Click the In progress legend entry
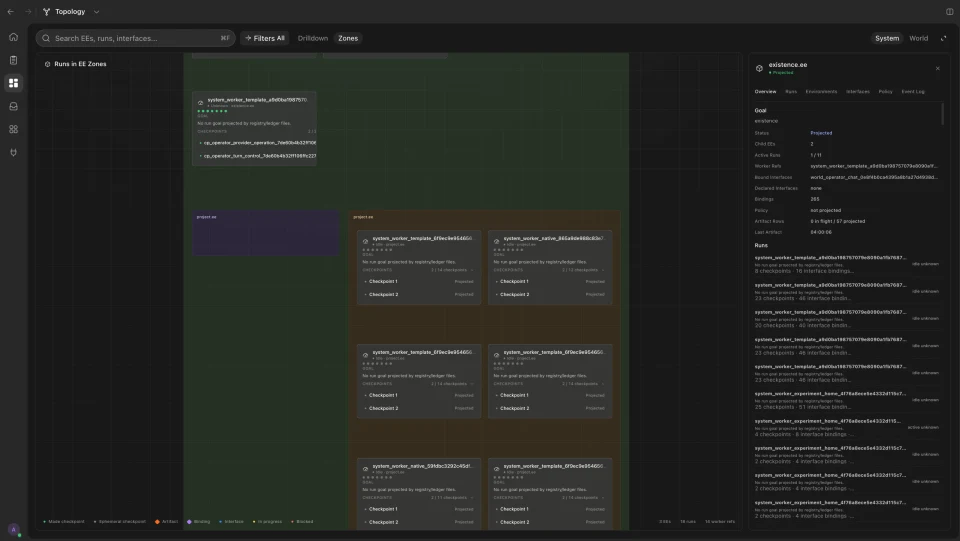The image size is (960, 541). click(x=267, y=521)
